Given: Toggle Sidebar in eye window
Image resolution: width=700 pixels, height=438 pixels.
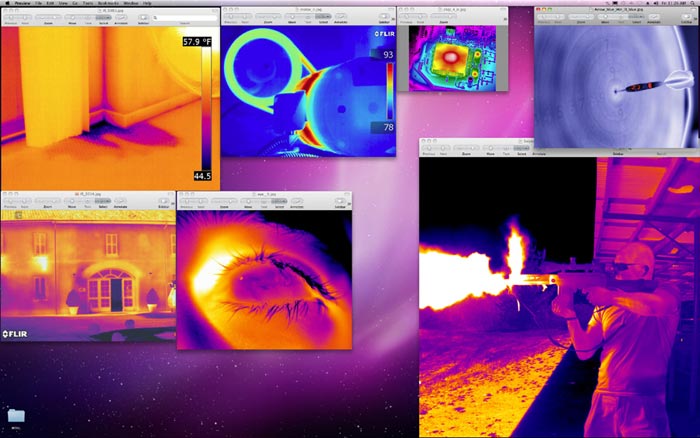Looking at the screenshot, I should coord(340,201).
